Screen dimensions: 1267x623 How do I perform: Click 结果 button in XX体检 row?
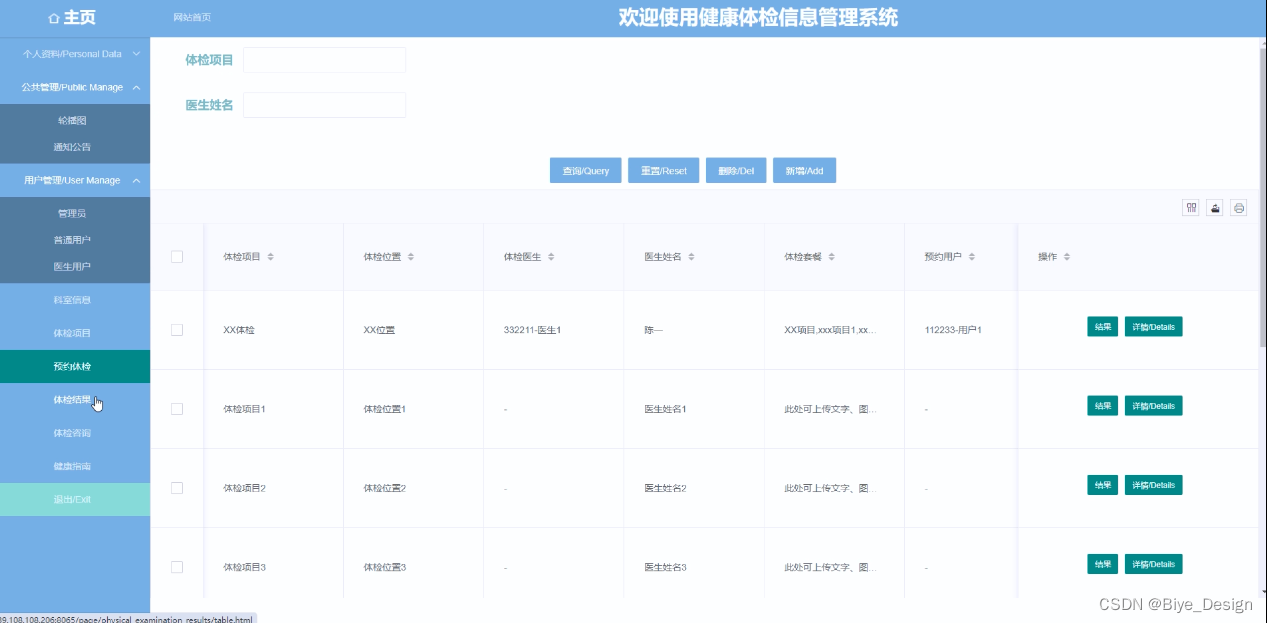(x=1102, y=327)
